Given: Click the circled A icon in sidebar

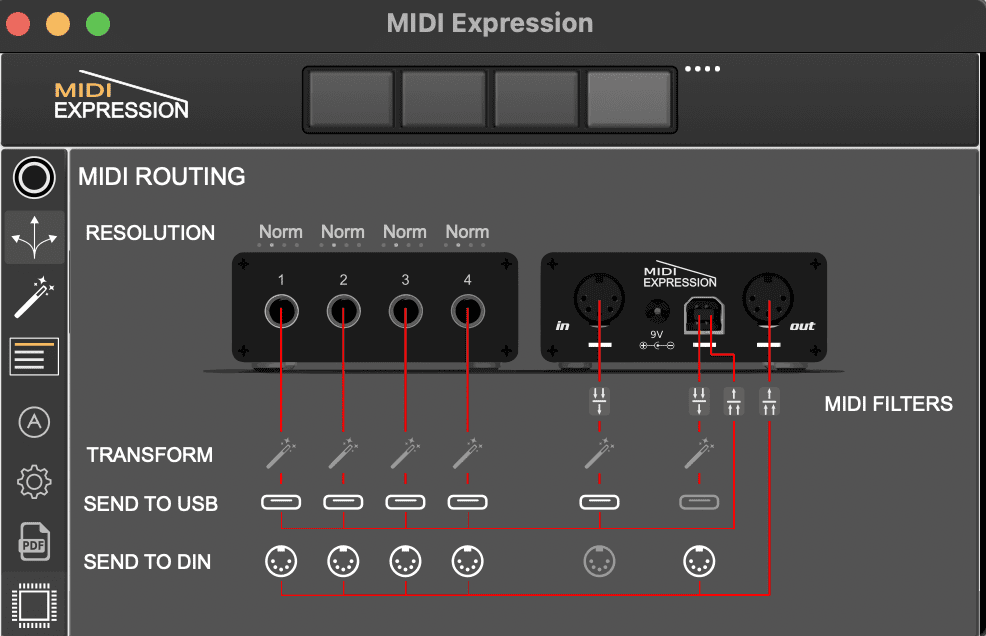Looking at the screenshot, I should coord(34,422).
